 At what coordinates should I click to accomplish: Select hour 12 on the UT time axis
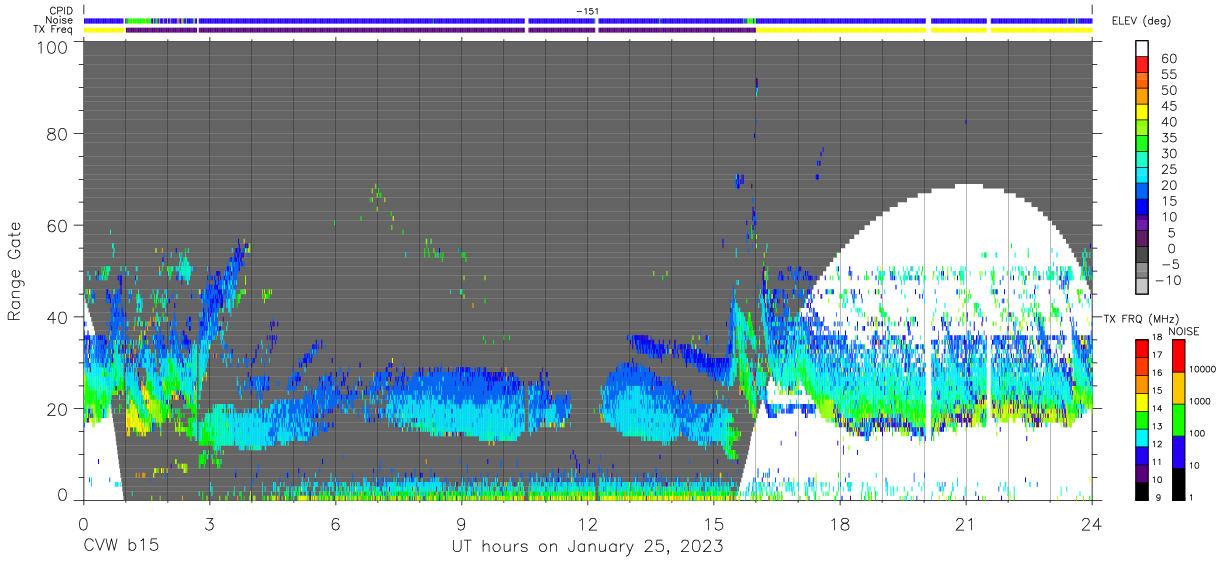click(x=588, y=523)
